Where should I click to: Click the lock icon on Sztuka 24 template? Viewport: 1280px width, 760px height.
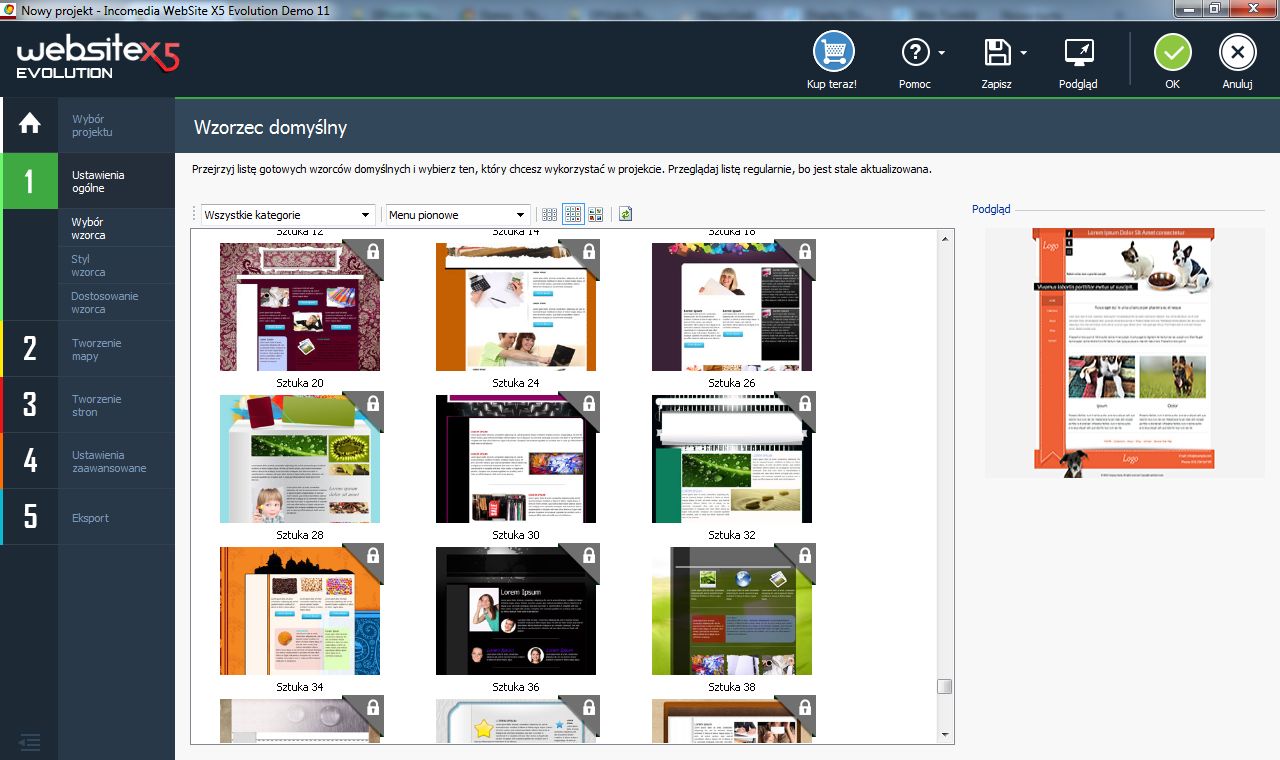tap(588, 403)
